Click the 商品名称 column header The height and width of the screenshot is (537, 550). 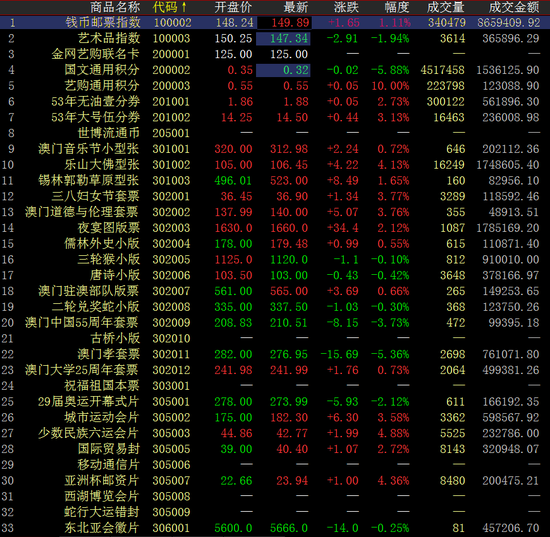tap(115, 7)
